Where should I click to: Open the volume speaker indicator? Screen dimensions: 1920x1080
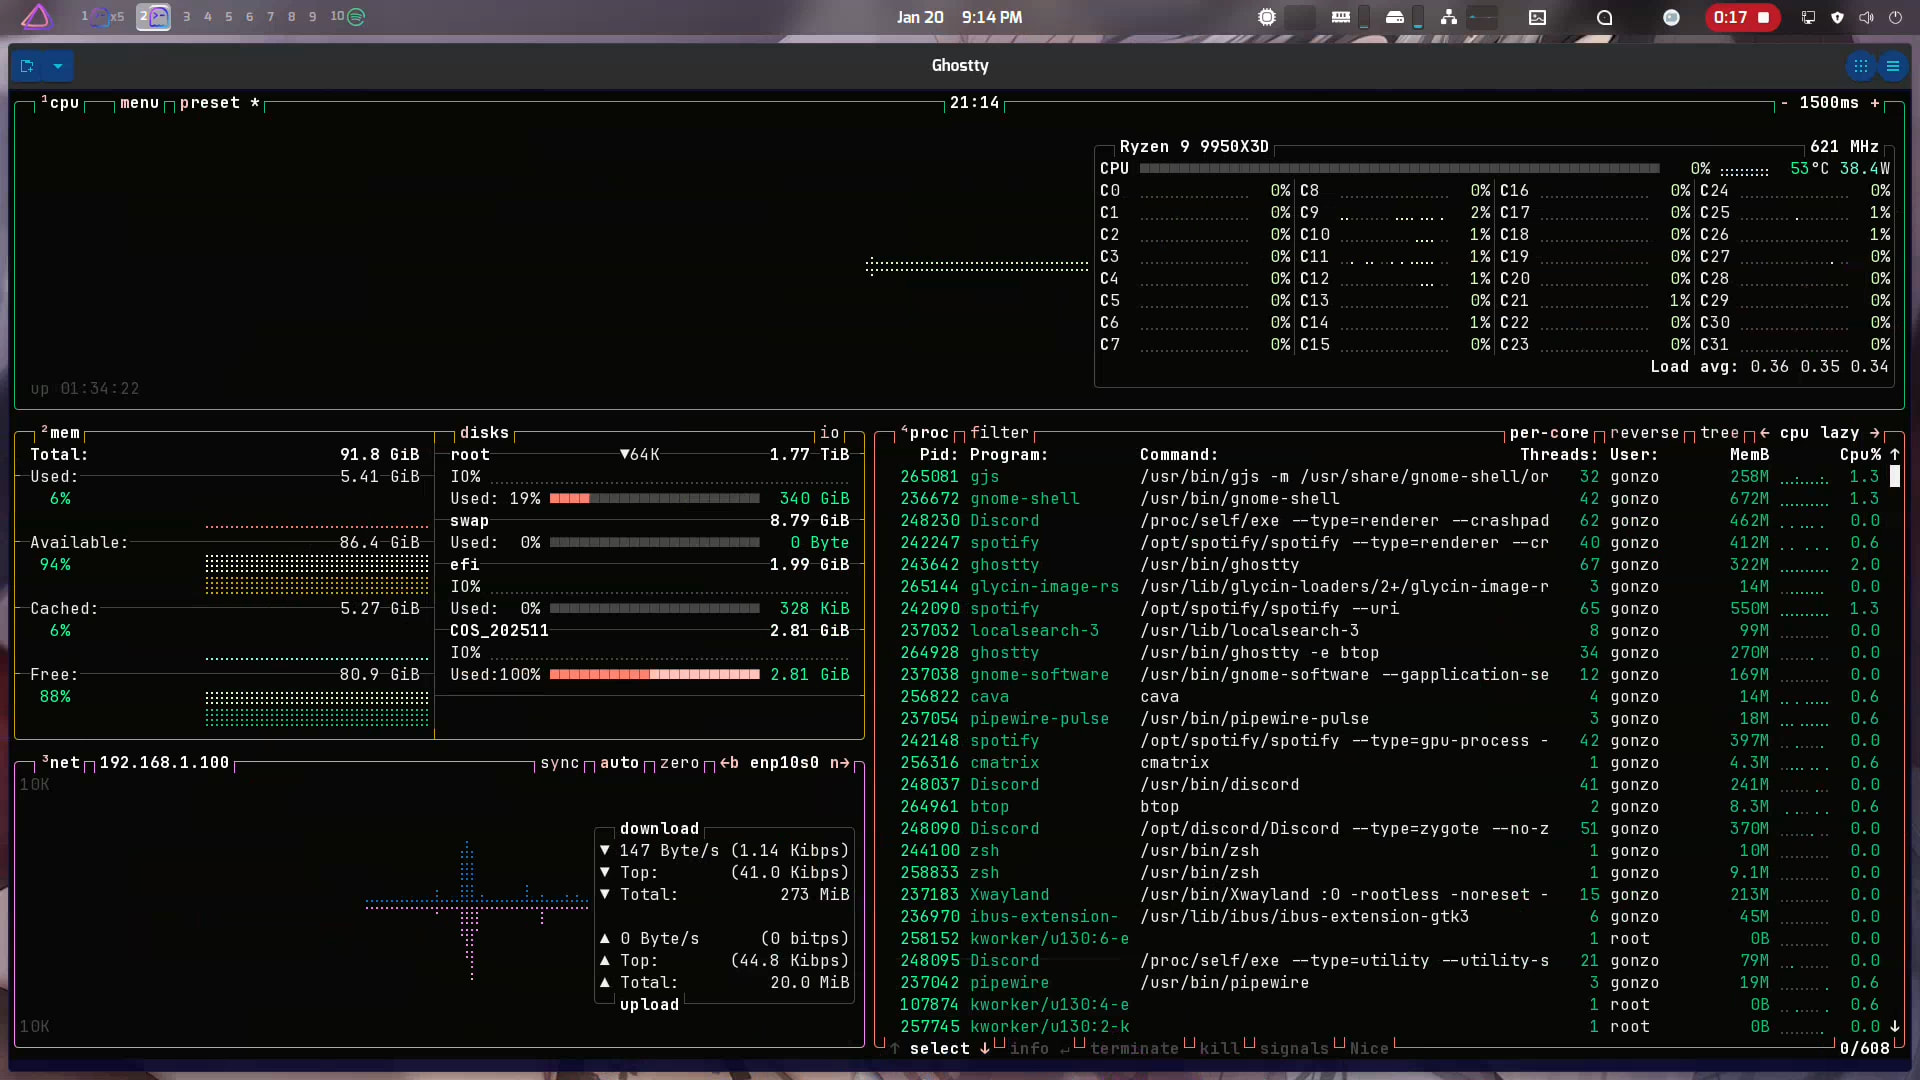[x=1866, y=17]
